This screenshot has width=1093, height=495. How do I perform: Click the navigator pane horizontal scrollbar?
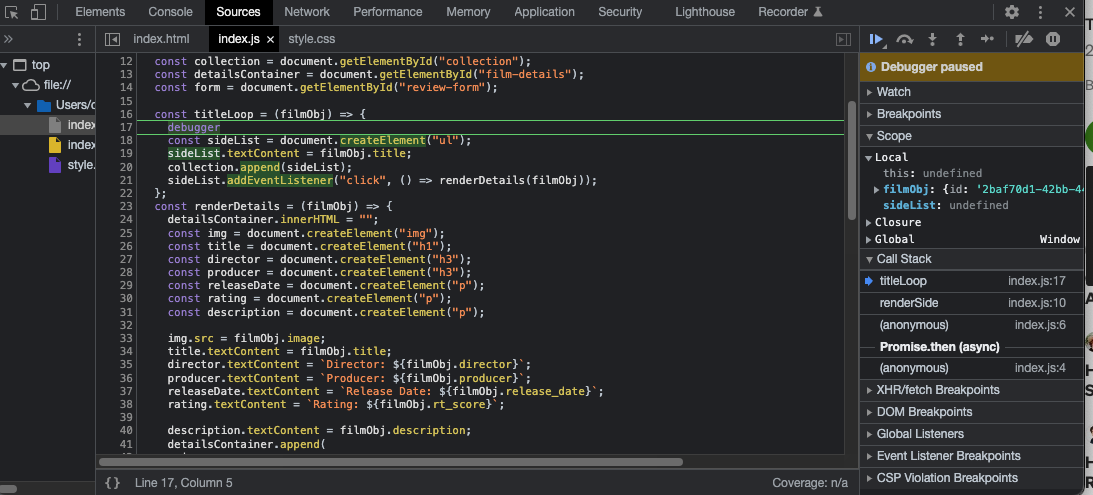(8, 489)
